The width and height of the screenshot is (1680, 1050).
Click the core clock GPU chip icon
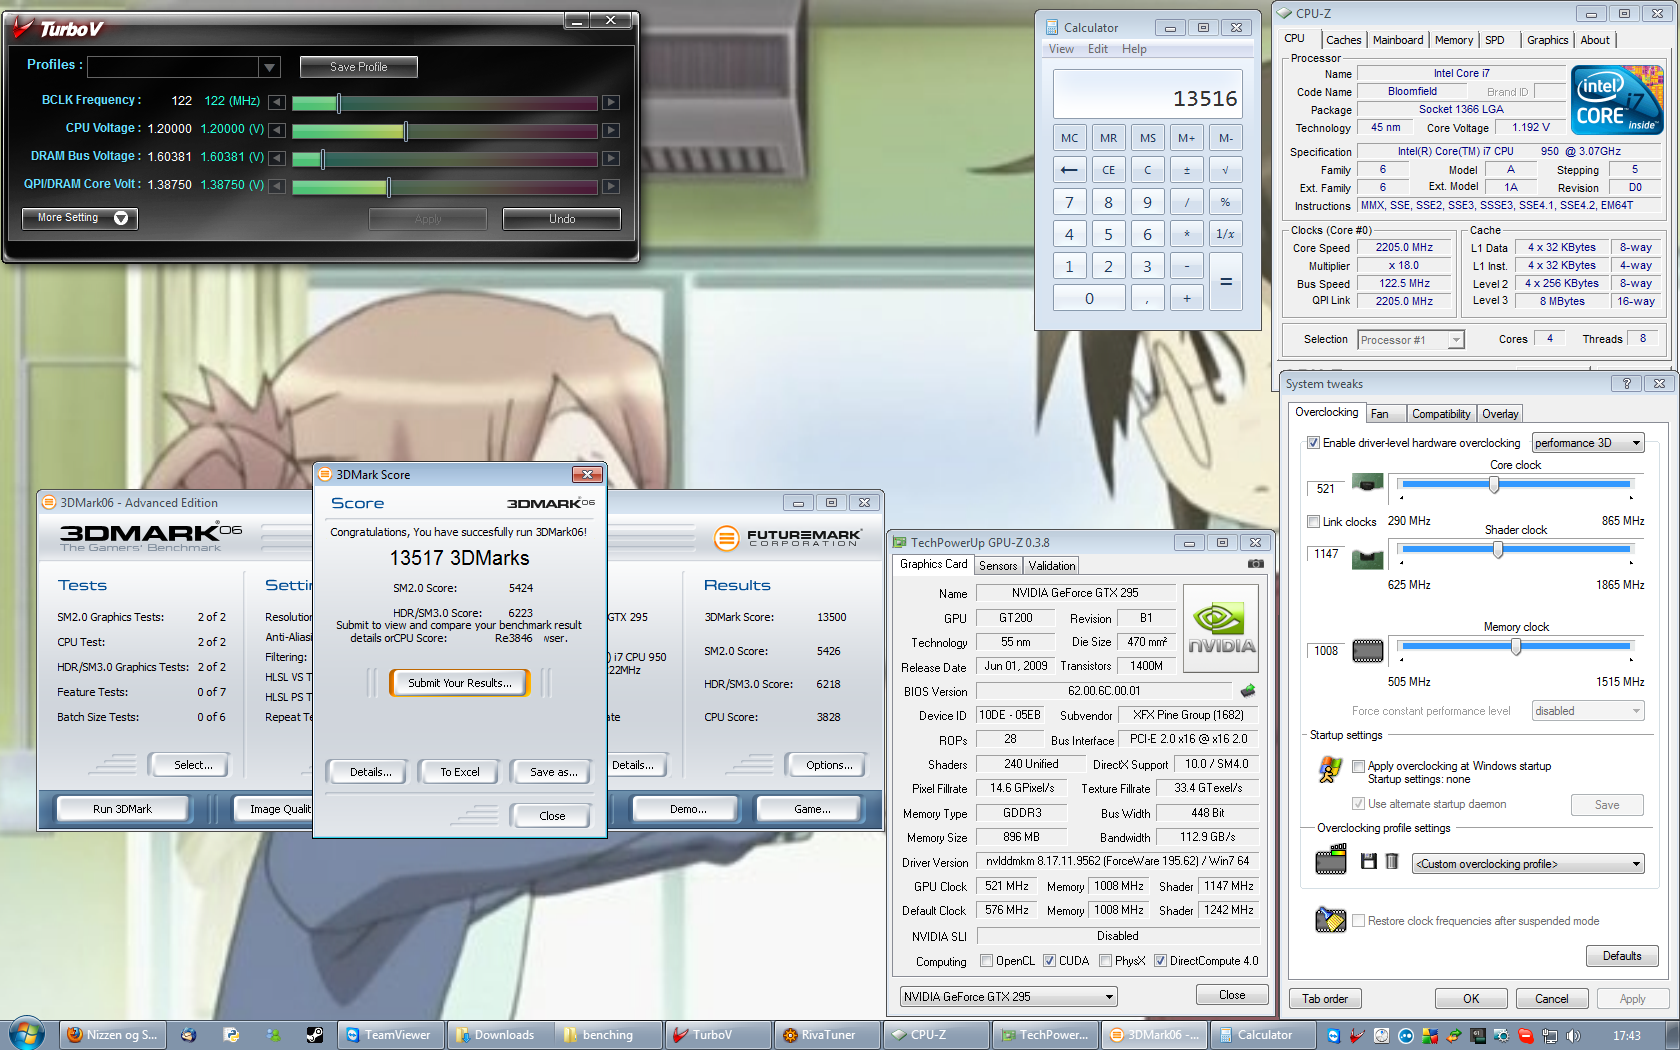1367,484
